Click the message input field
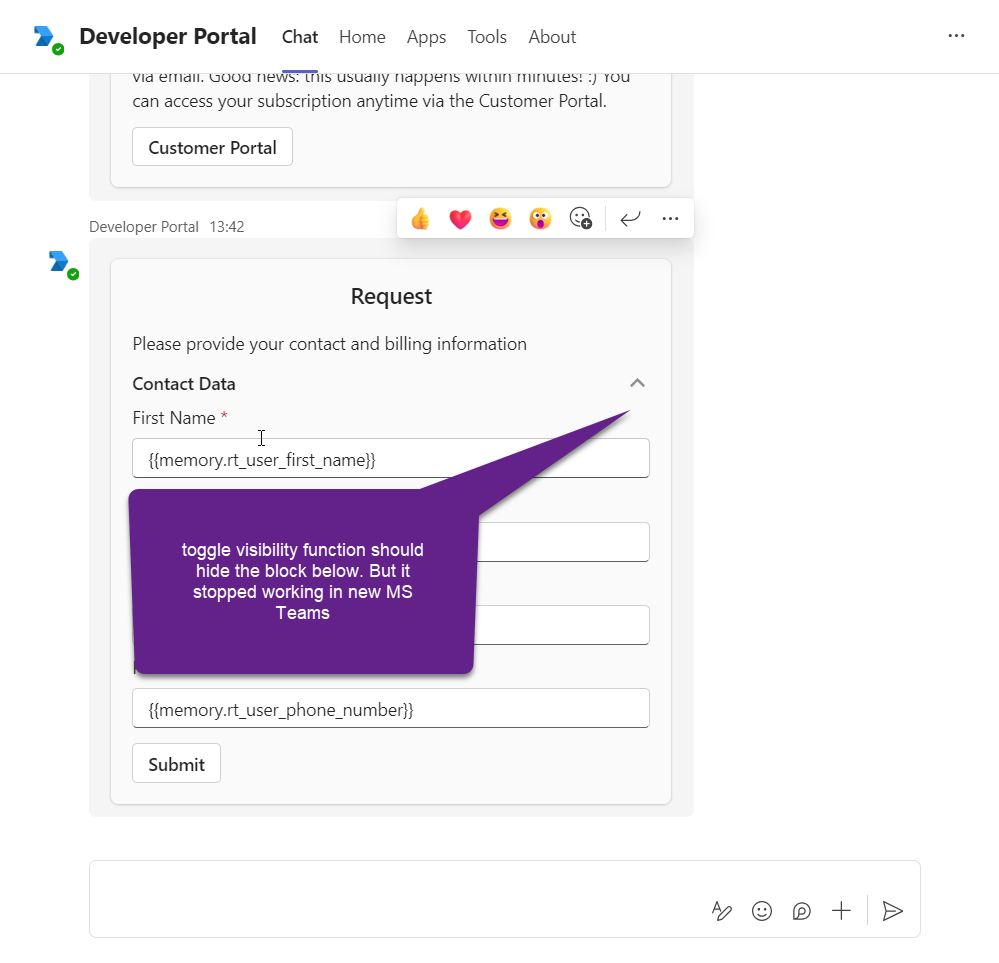This screenshot has width=999, height=963. tap(400, 897)
